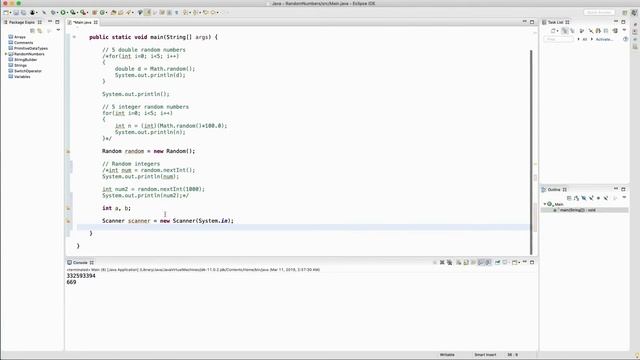Viewport: 640px width, 360px height.
Task: Open the Open Console dropdown arrow
Action: (519, 263)
